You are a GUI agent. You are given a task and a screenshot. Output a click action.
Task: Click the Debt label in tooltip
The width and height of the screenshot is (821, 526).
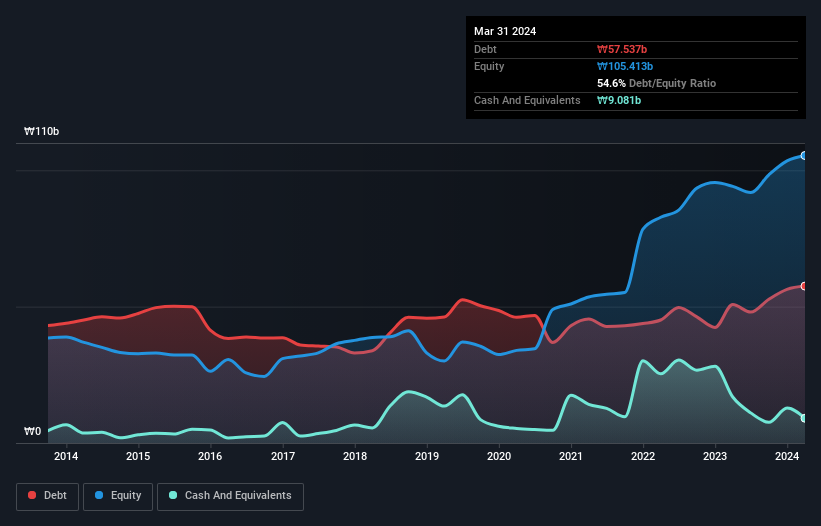485,49
